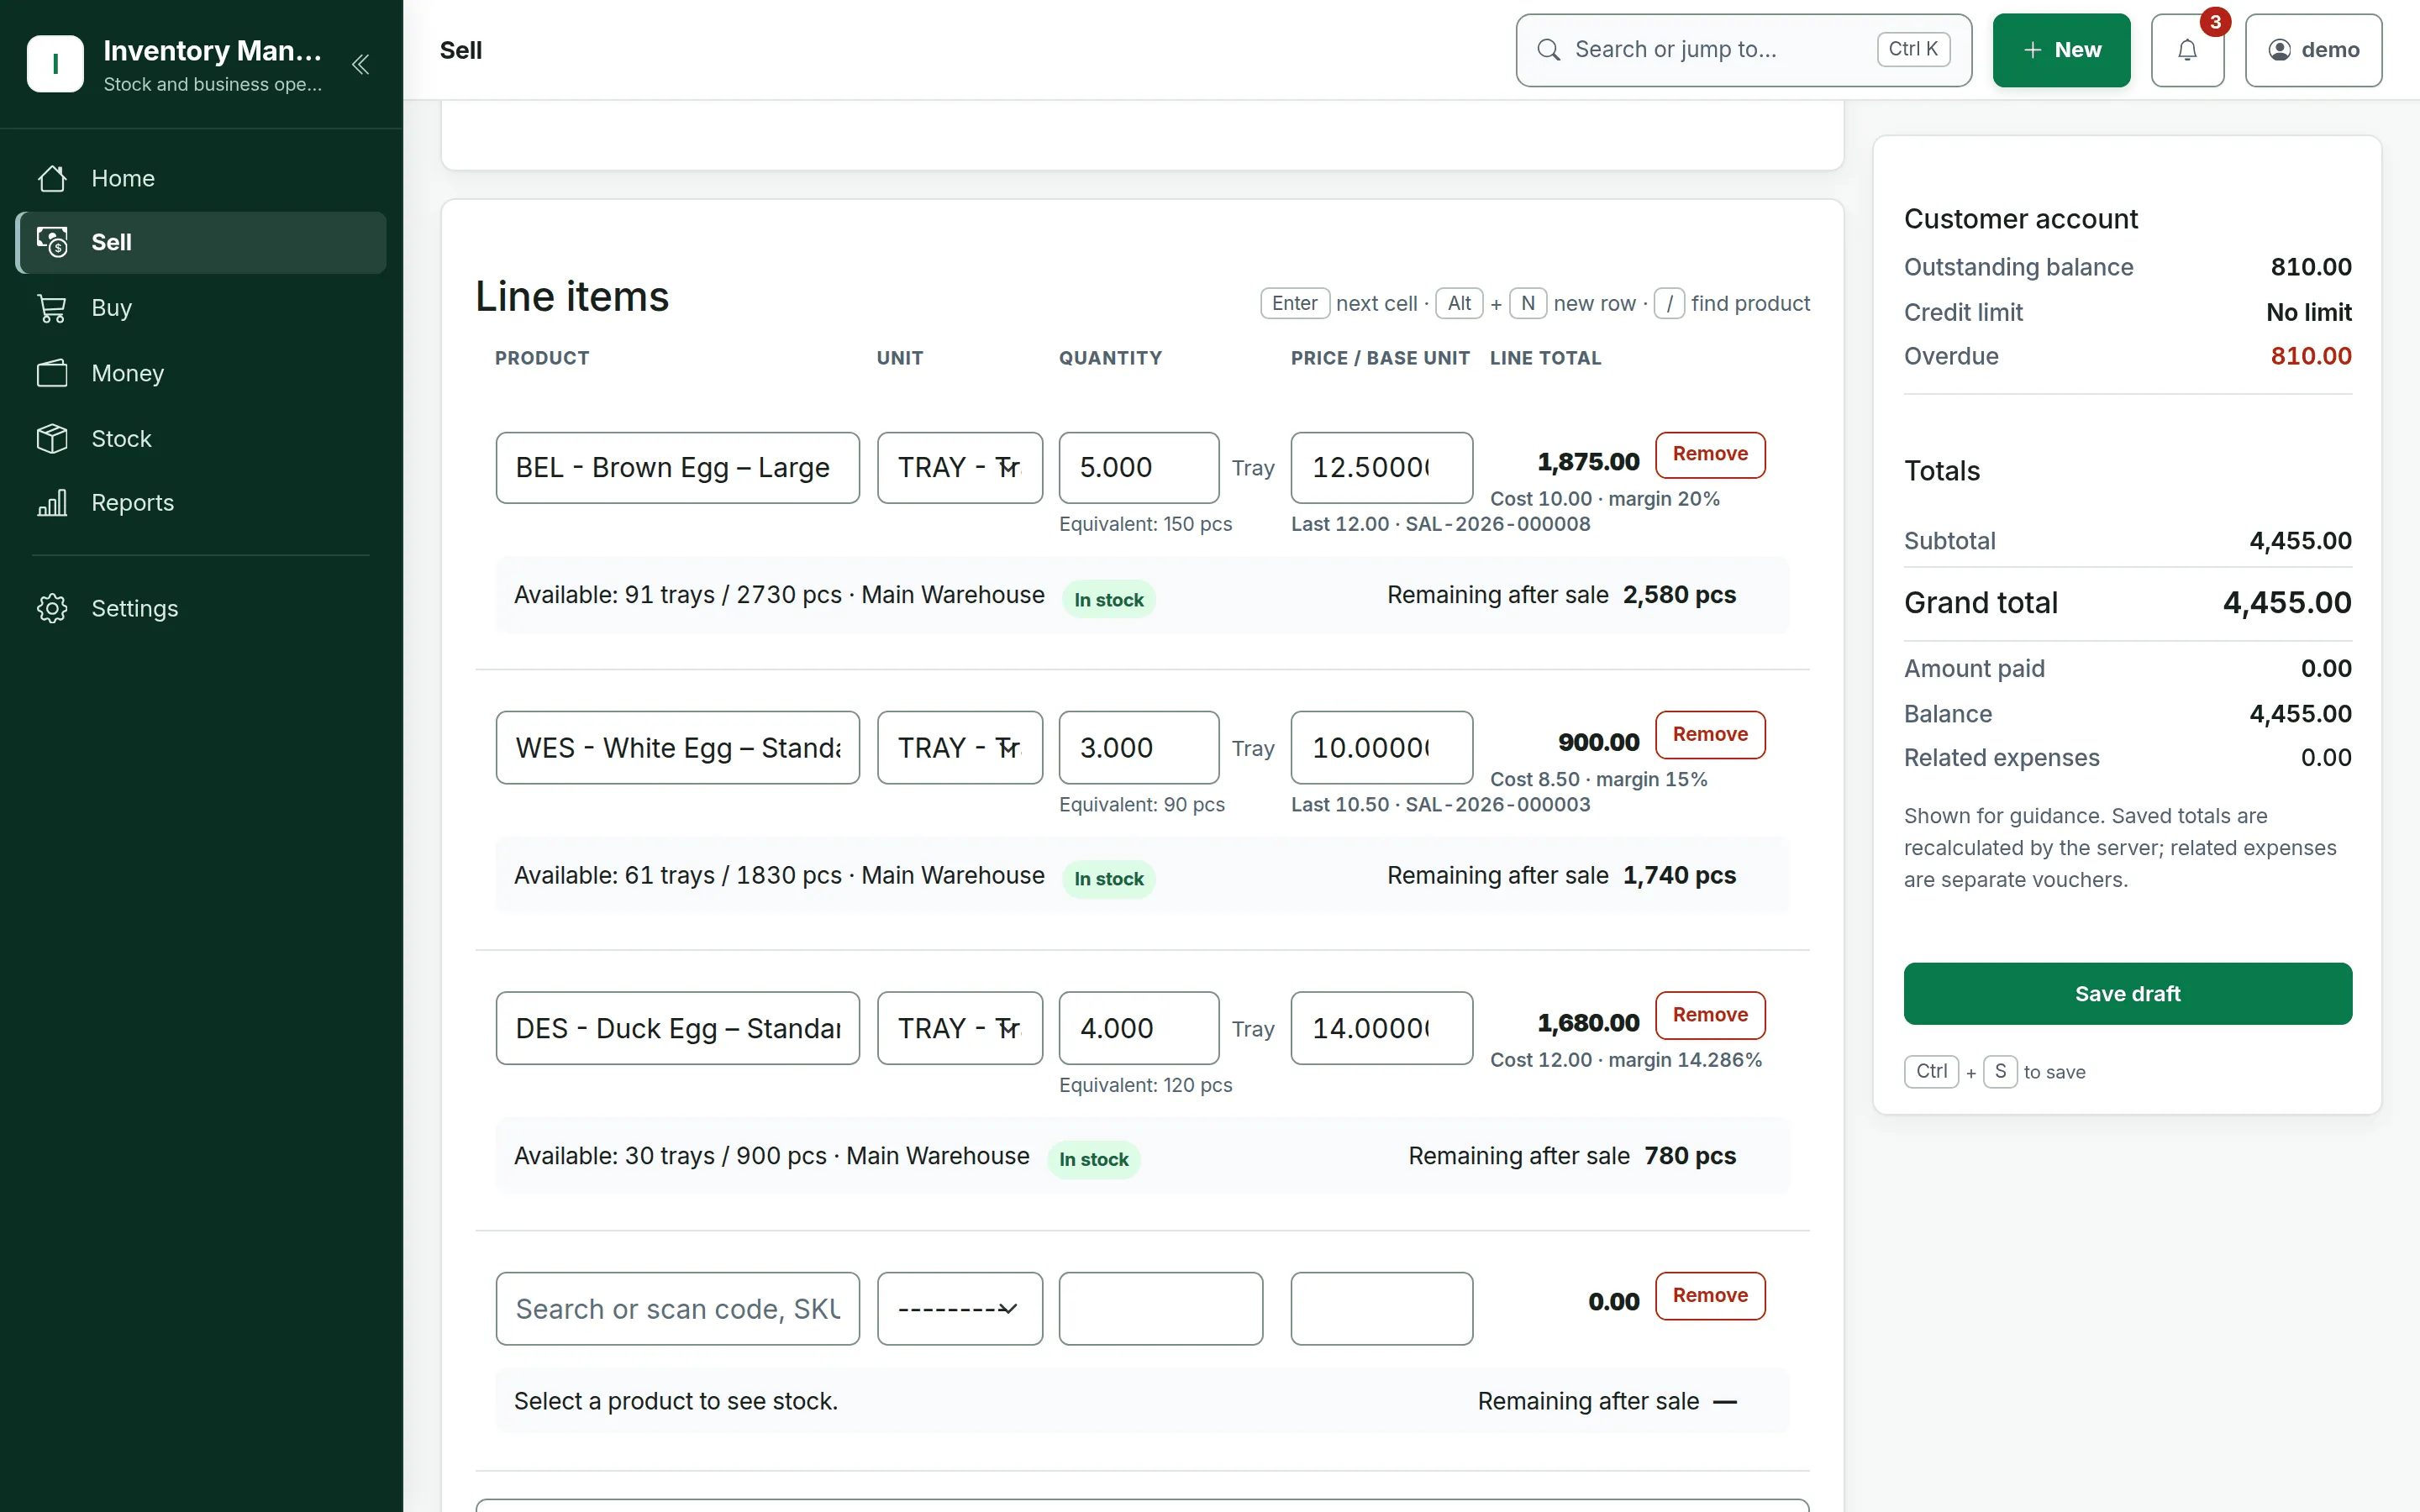Image resolution: width=2420 pixels, height=1512 pixels.
Task: Open unit dropdown in the empty row
Action: (x=959, y=1309)
